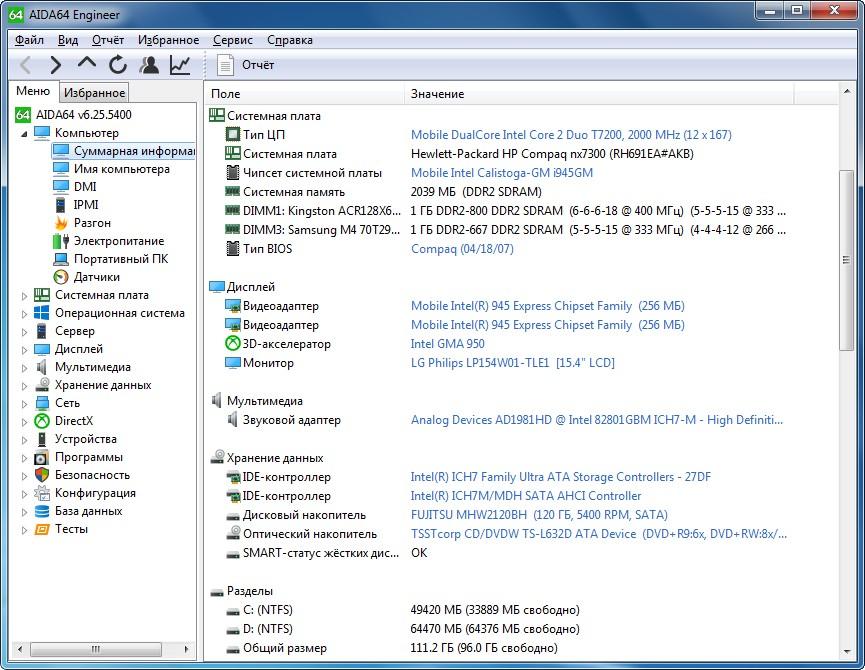The image size is (865, 670).
Task: Click the Отчёт report page icon in toolbar
Action: pos(225,65)
